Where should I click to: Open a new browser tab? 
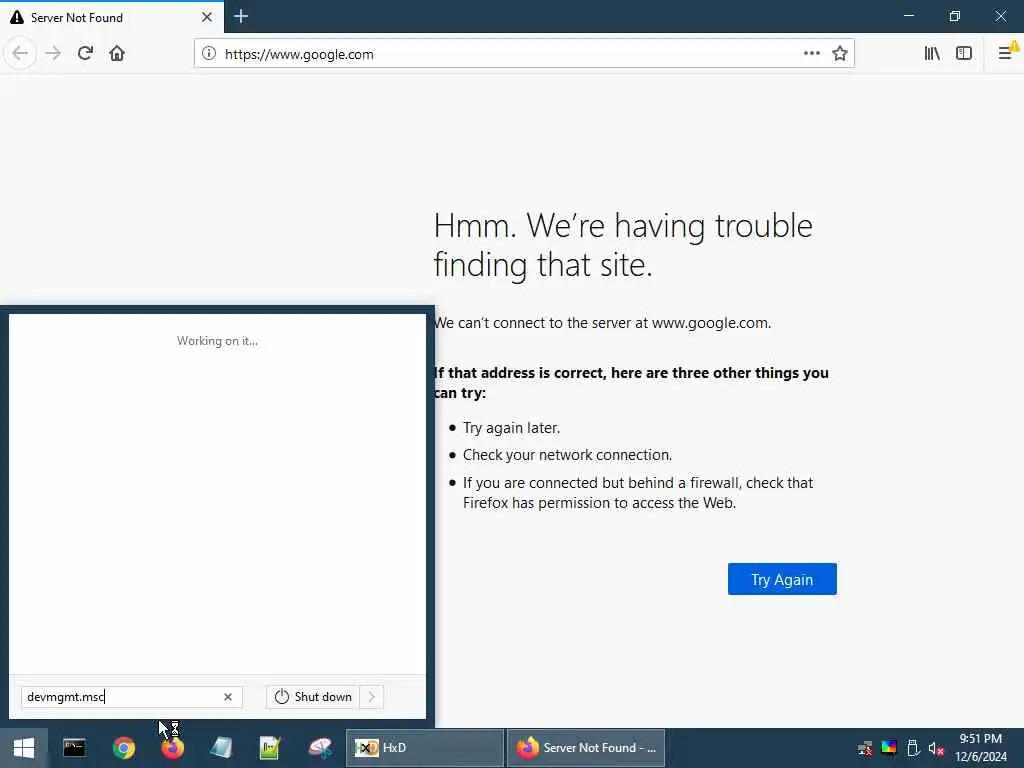pos(241,16)
